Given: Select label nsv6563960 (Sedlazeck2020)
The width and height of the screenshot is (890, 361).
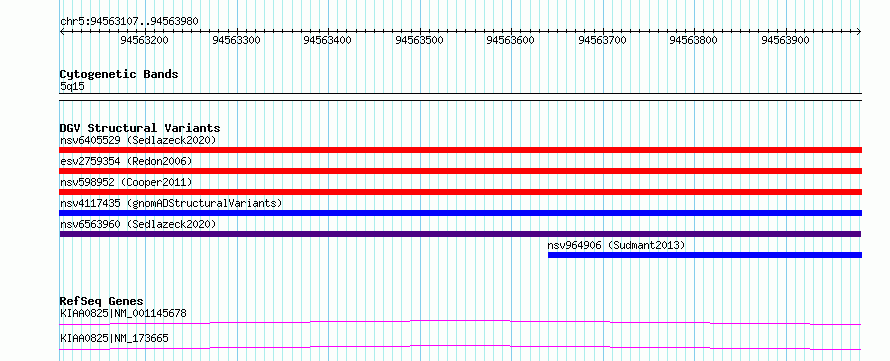Looking at the screenshot, I should click(138, 224).
